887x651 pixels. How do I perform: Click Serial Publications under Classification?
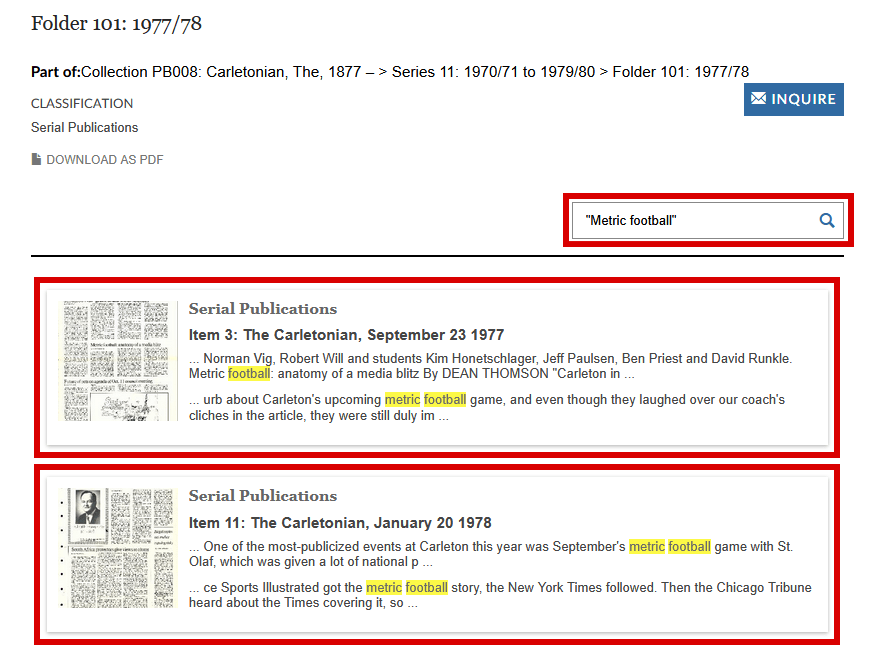(x=84, y=127)
